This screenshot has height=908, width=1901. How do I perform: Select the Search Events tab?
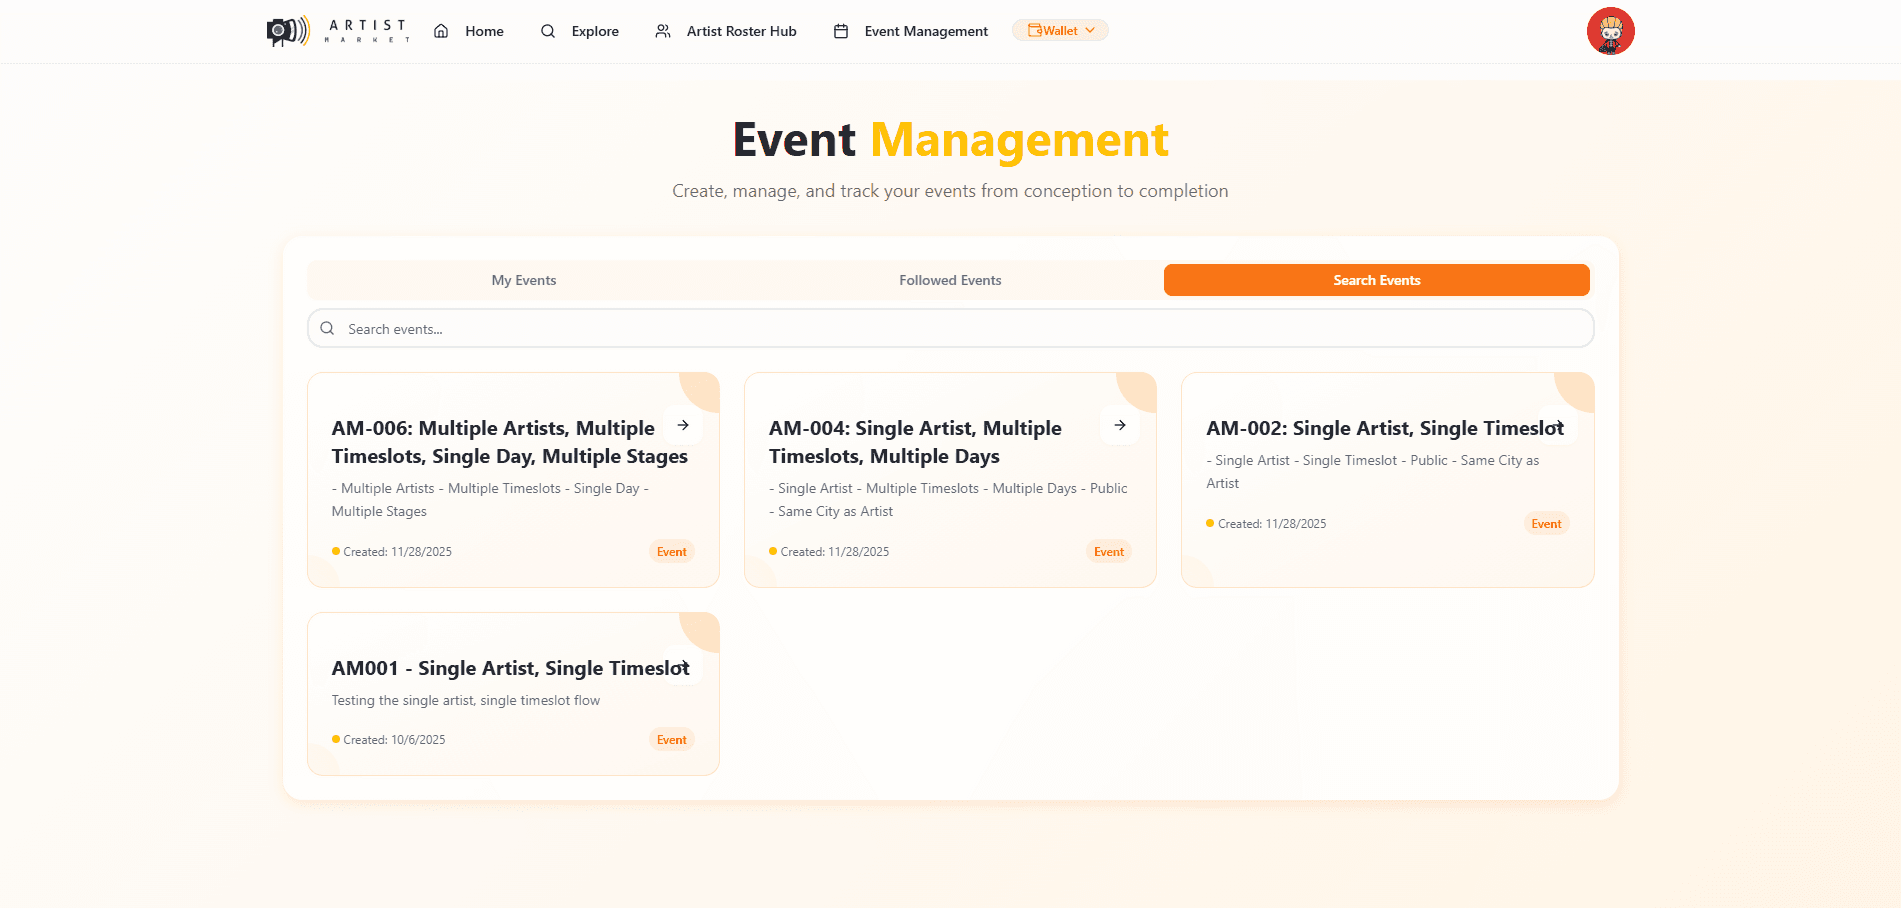coord(1376,280)
